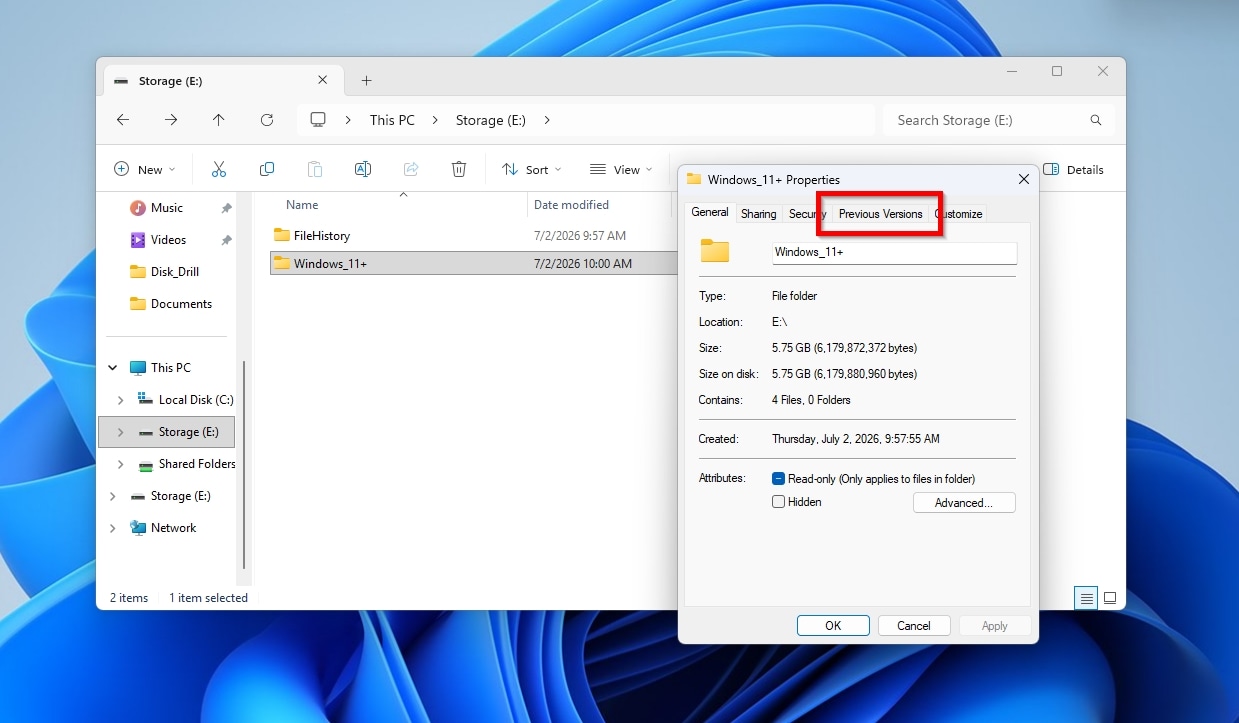
Task: Click chevron after Storage (E:) in path
Action: tap(547, 120)
